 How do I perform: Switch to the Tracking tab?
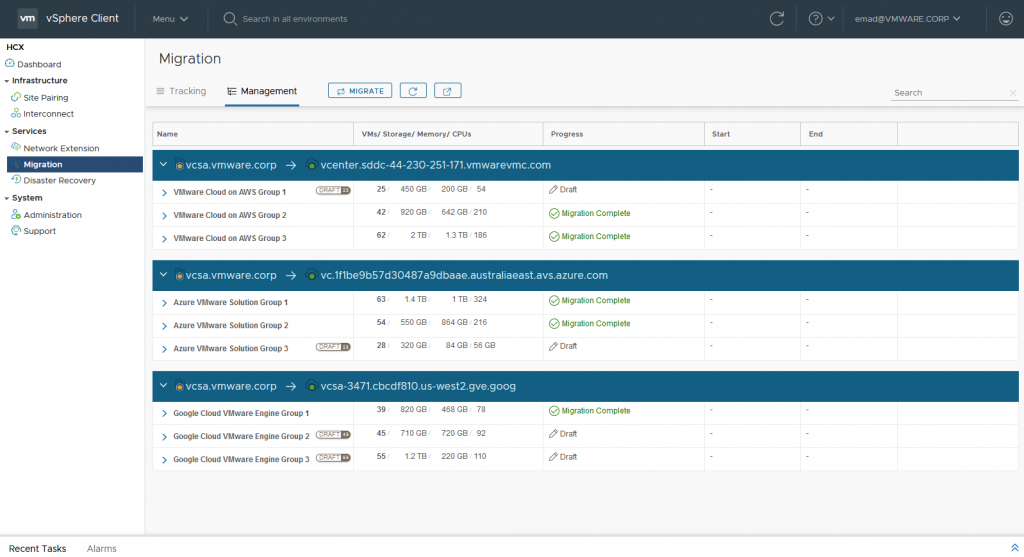tap(181, 91)
